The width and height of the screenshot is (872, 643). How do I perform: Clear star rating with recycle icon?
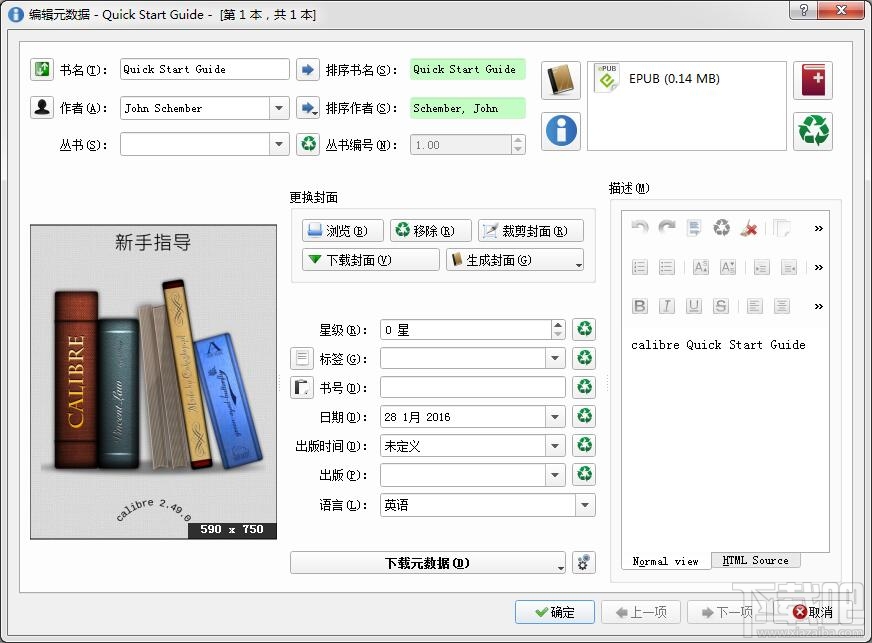tap(584, 329)
